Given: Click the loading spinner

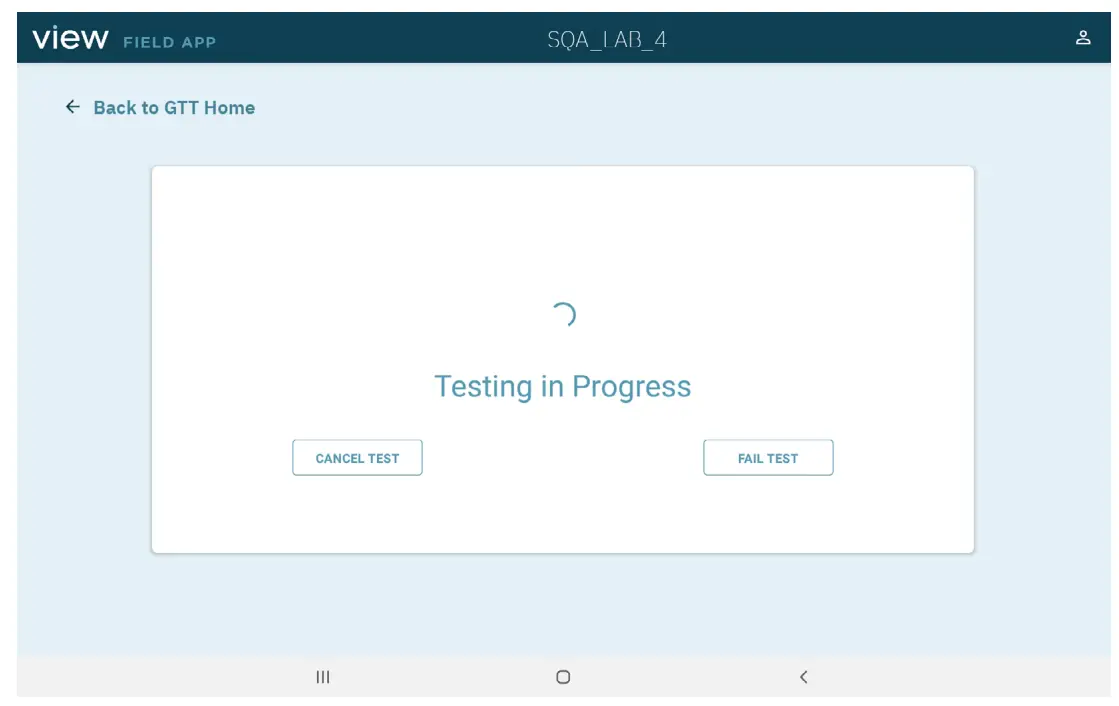Looking at the screenshot, I should coord(563,315).
